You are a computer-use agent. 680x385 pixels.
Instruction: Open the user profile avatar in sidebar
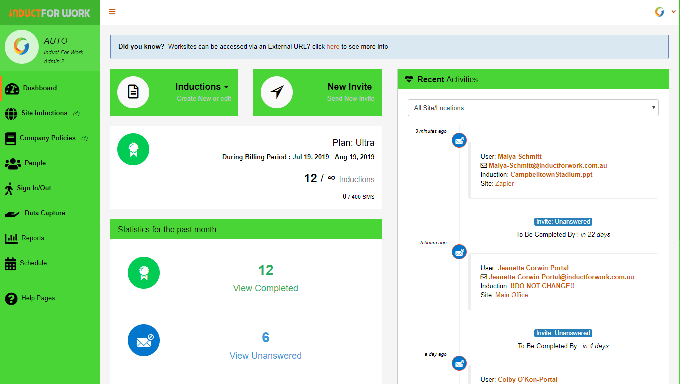point(21,46)
